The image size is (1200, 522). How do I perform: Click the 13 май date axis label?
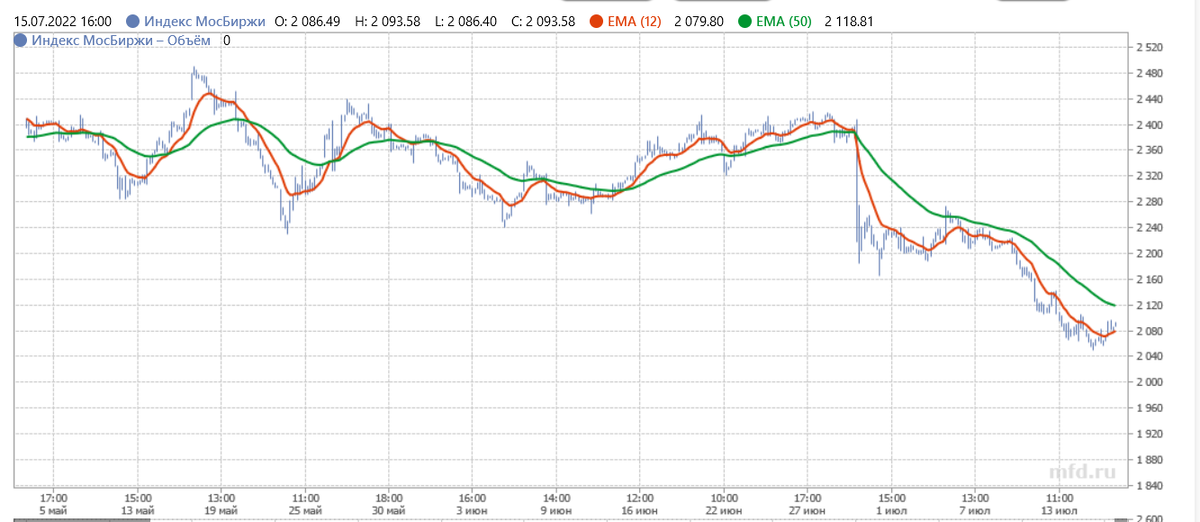point(138,508)
